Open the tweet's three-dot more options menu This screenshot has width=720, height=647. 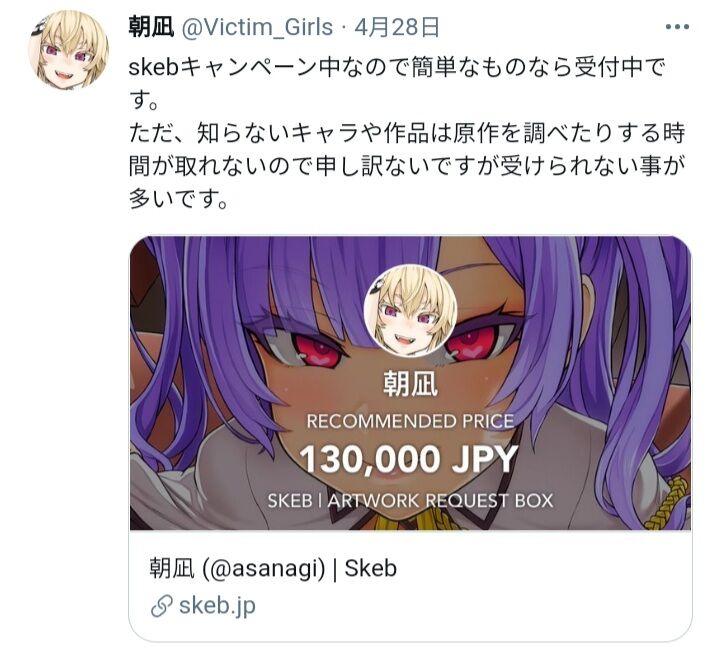pyautogui.click(x=677, y=27)
